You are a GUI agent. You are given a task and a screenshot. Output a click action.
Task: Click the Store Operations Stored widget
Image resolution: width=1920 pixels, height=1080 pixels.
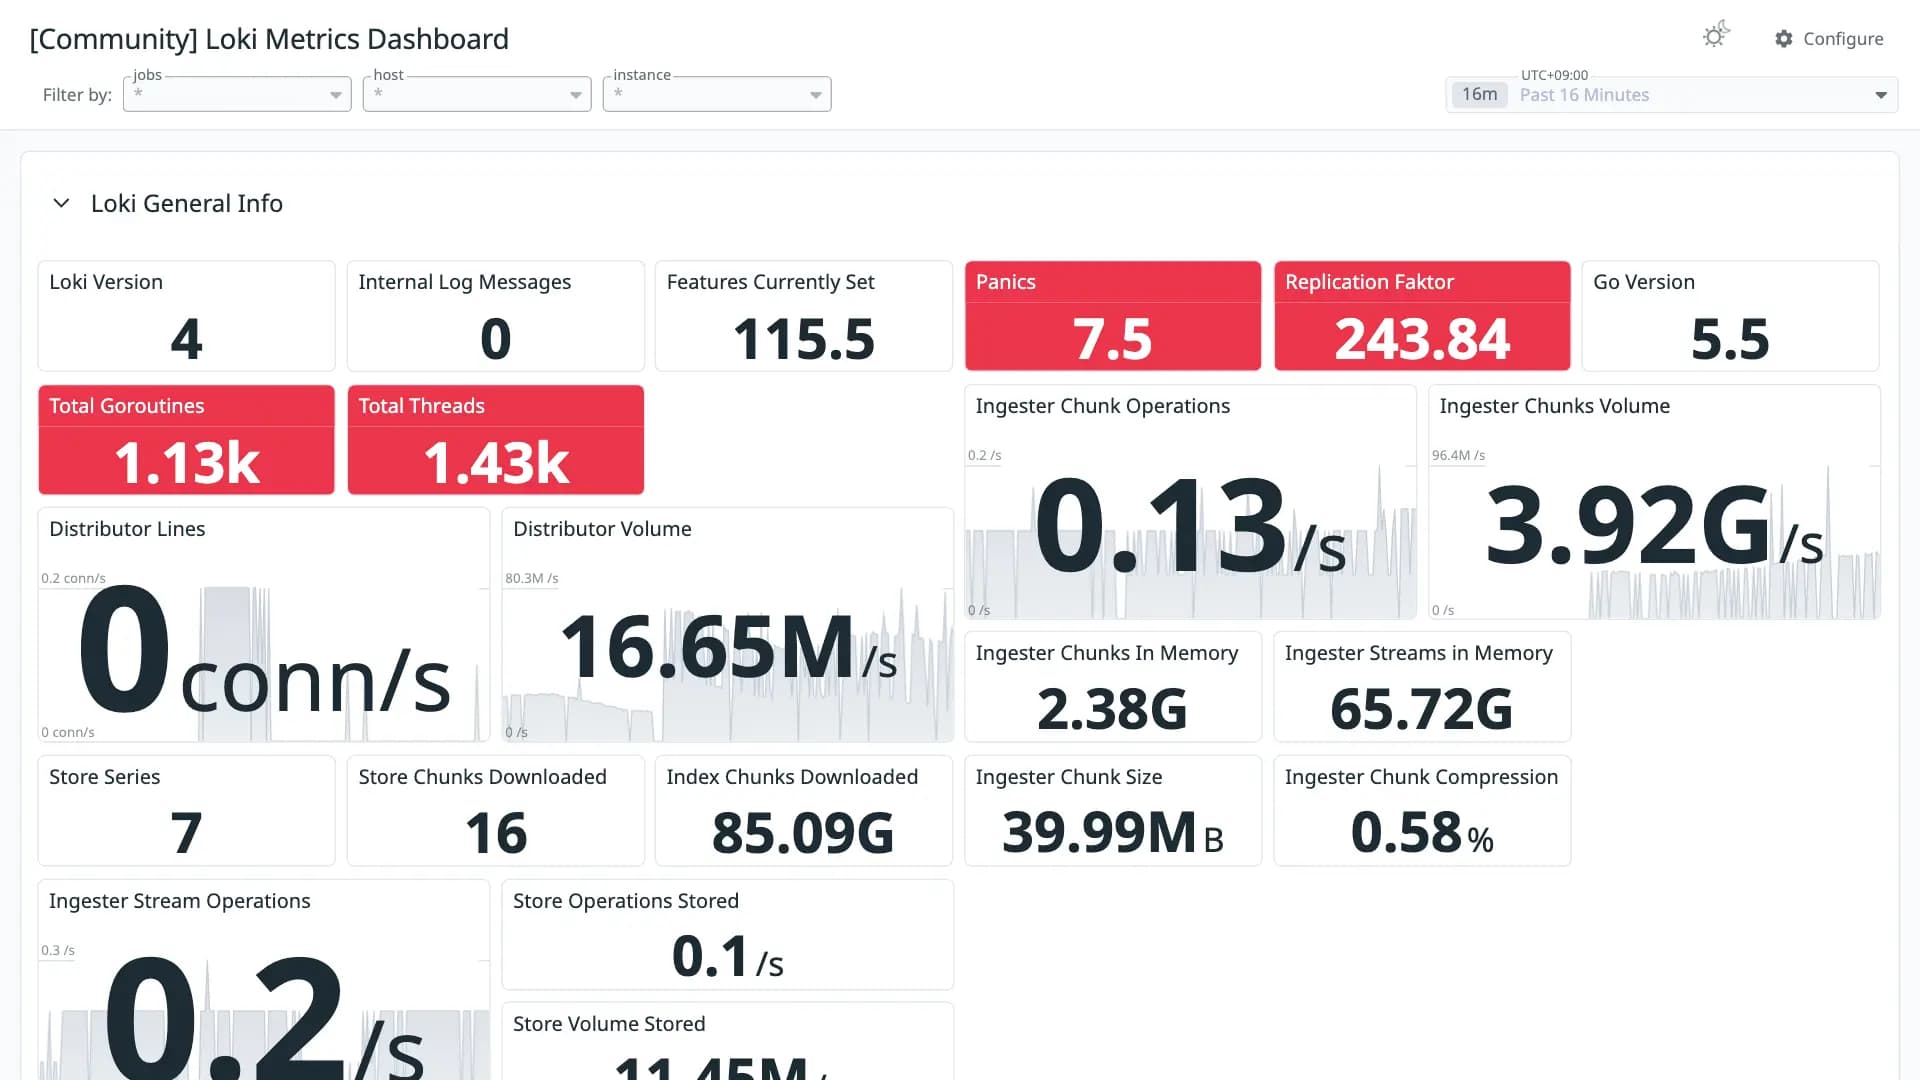tap(728, 935)
